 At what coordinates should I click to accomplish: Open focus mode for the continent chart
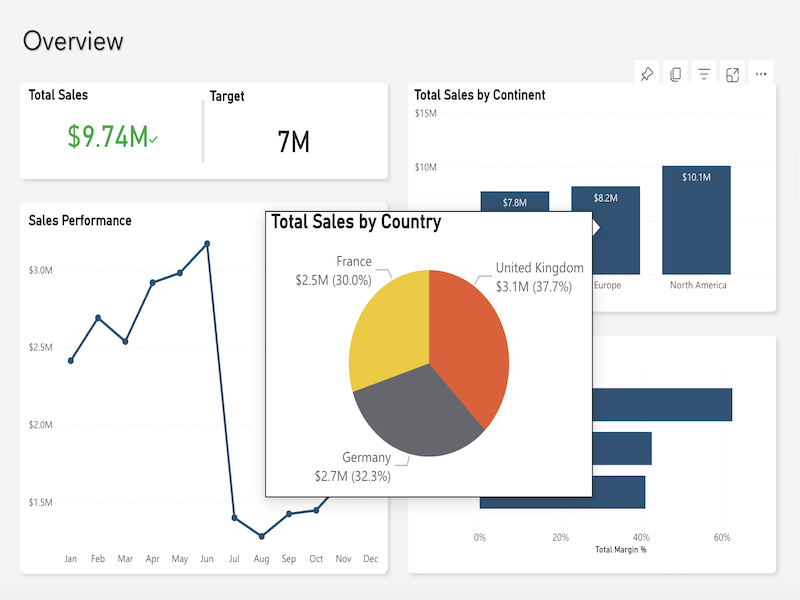[x=733, y=74]
